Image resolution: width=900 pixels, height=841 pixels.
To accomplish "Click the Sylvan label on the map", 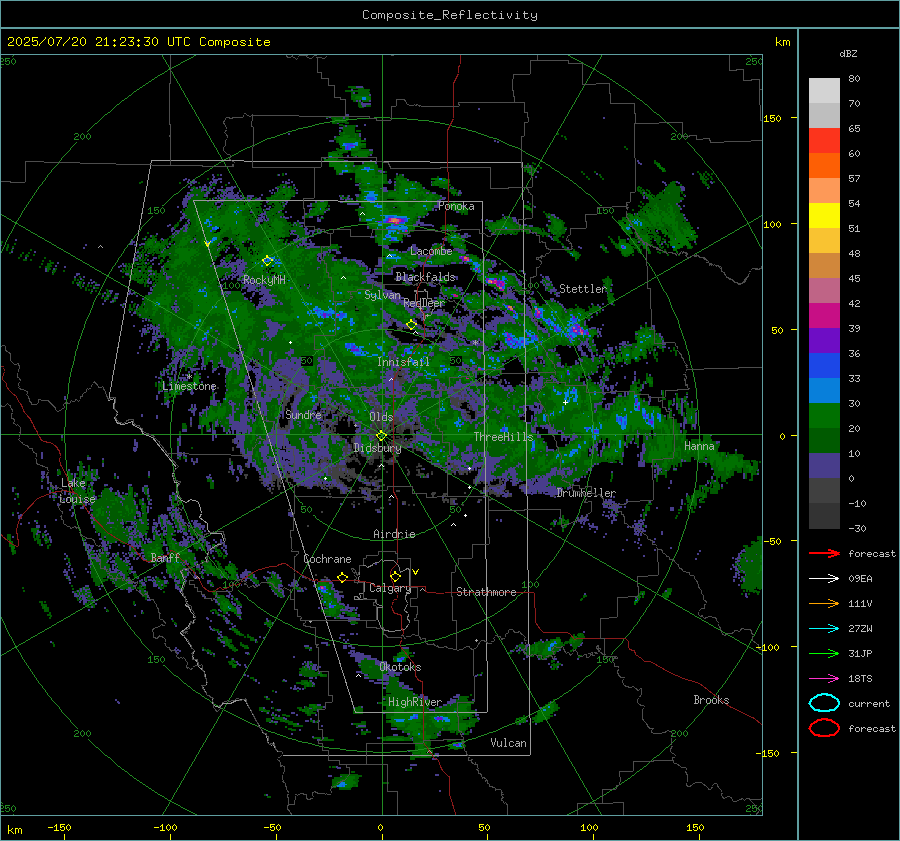I will pyautogui.click(x=382, y=295).
